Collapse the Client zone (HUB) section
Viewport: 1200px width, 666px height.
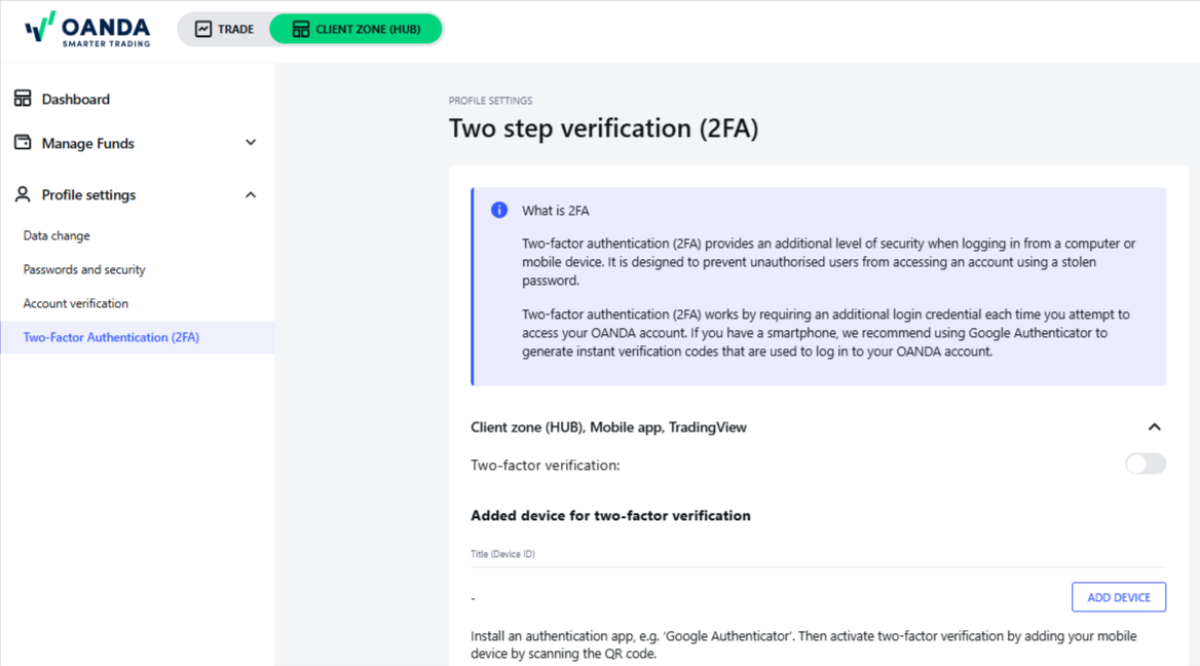coord(1154,427)
